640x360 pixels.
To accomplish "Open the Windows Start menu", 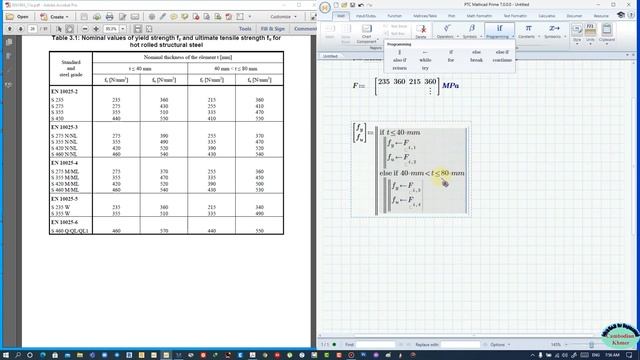I will click(6, 355).
